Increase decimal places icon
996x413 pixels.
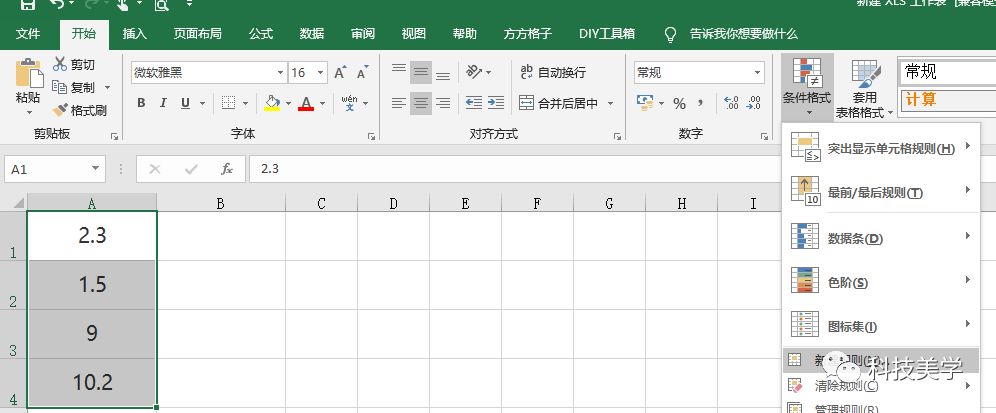[731, 103]
